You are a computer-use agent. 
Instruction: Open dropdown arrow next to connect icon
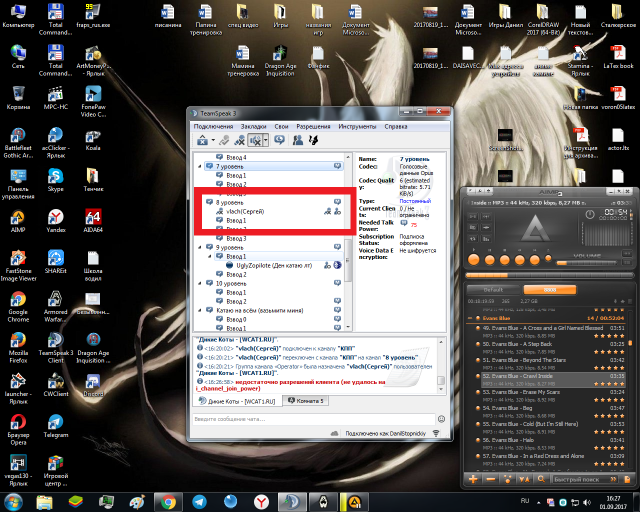click(212, 141)
